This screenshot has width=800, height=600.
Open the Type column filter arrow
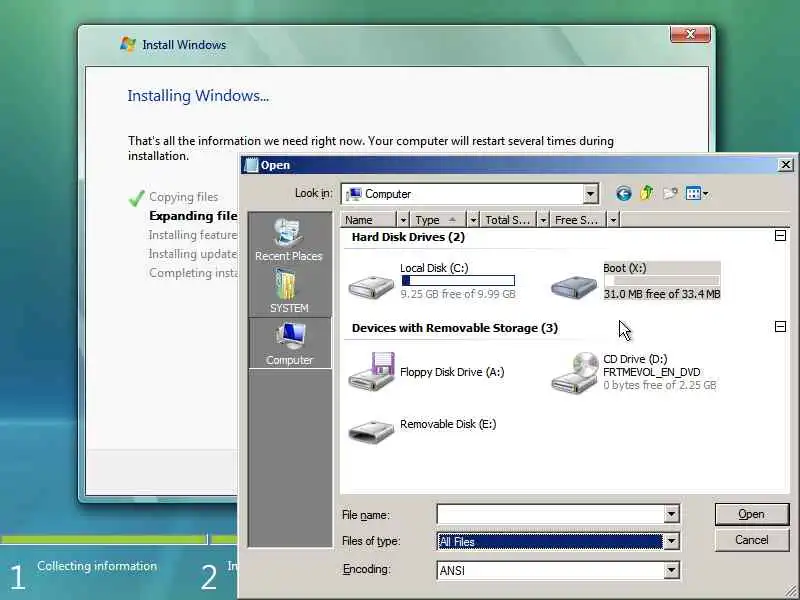[473, 220]
